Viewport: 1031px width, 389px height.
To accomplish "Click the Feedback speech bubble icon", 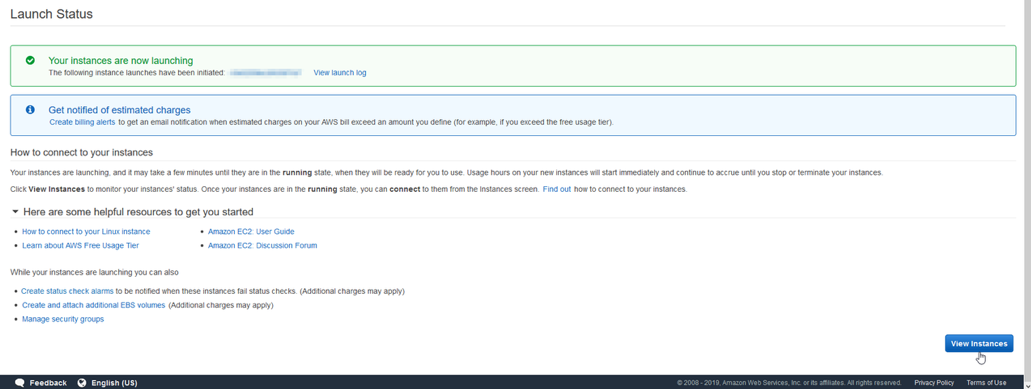I will pos(20,382).
